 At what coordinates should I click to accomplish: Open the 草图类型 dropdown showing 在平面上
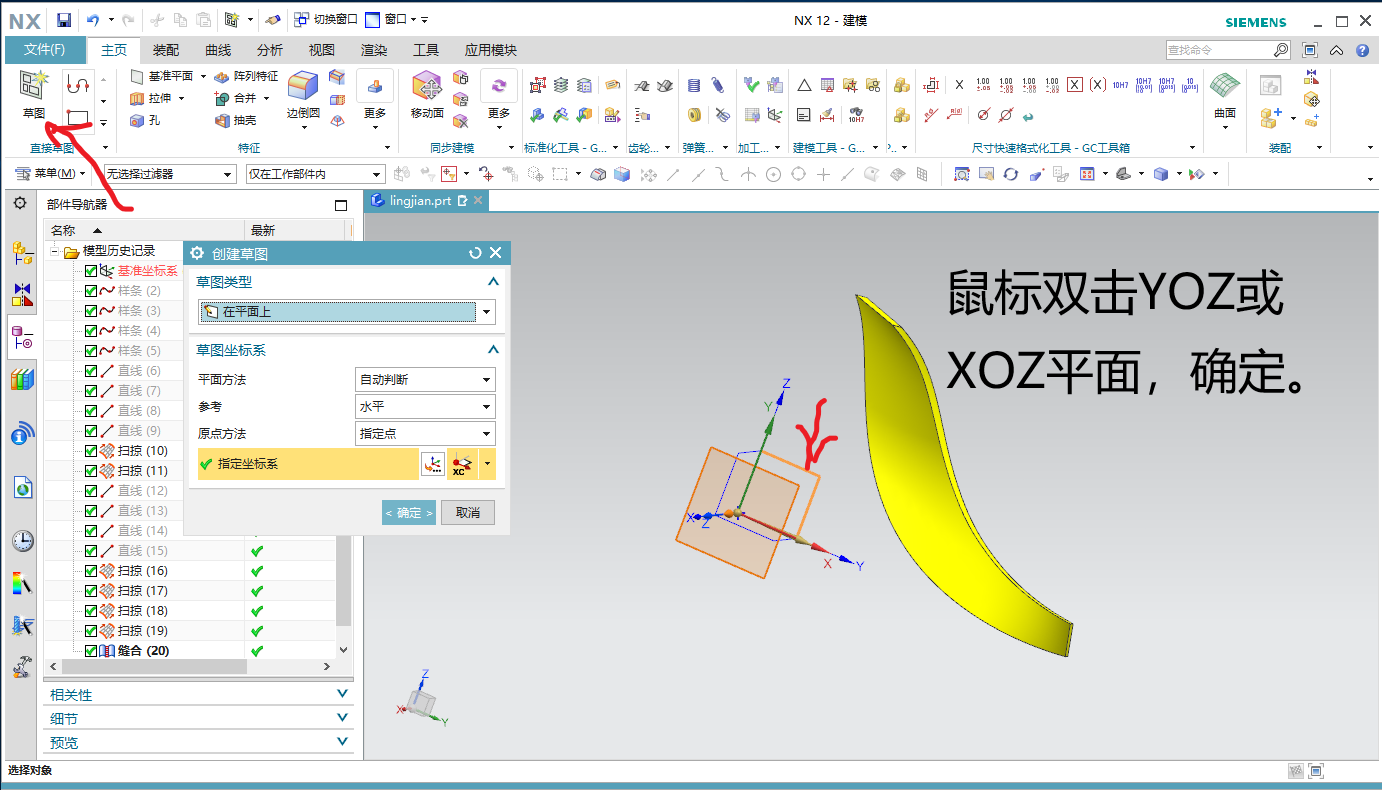tap(347, 312)
